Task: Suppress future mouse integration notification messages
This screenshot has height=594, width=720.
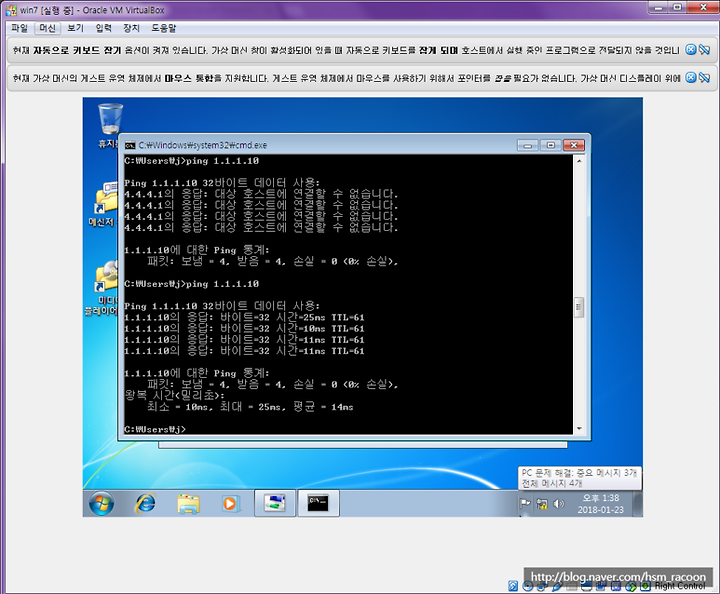Action: tap(704, 78)
